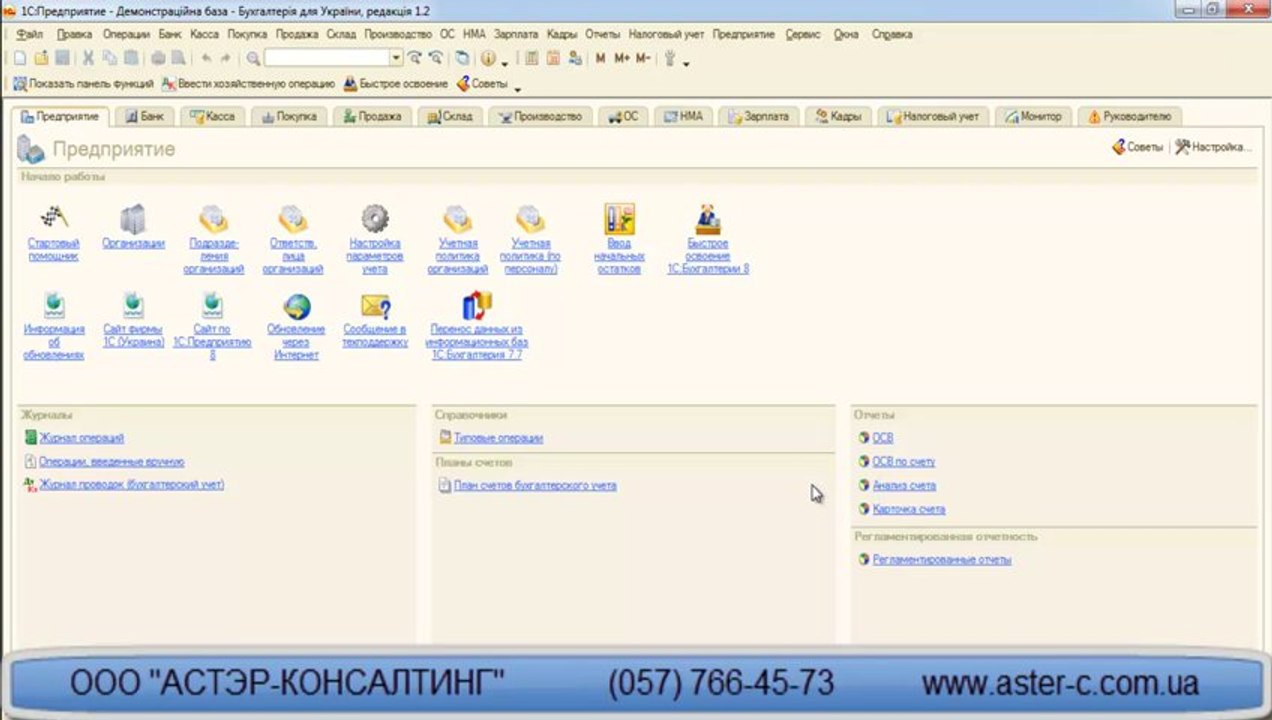This screenshot has width=1272, height=720.
Task: Open Перенос данных из 1С:Бухгалтерия 7.7 icon
Action: (x=477, y=305)
